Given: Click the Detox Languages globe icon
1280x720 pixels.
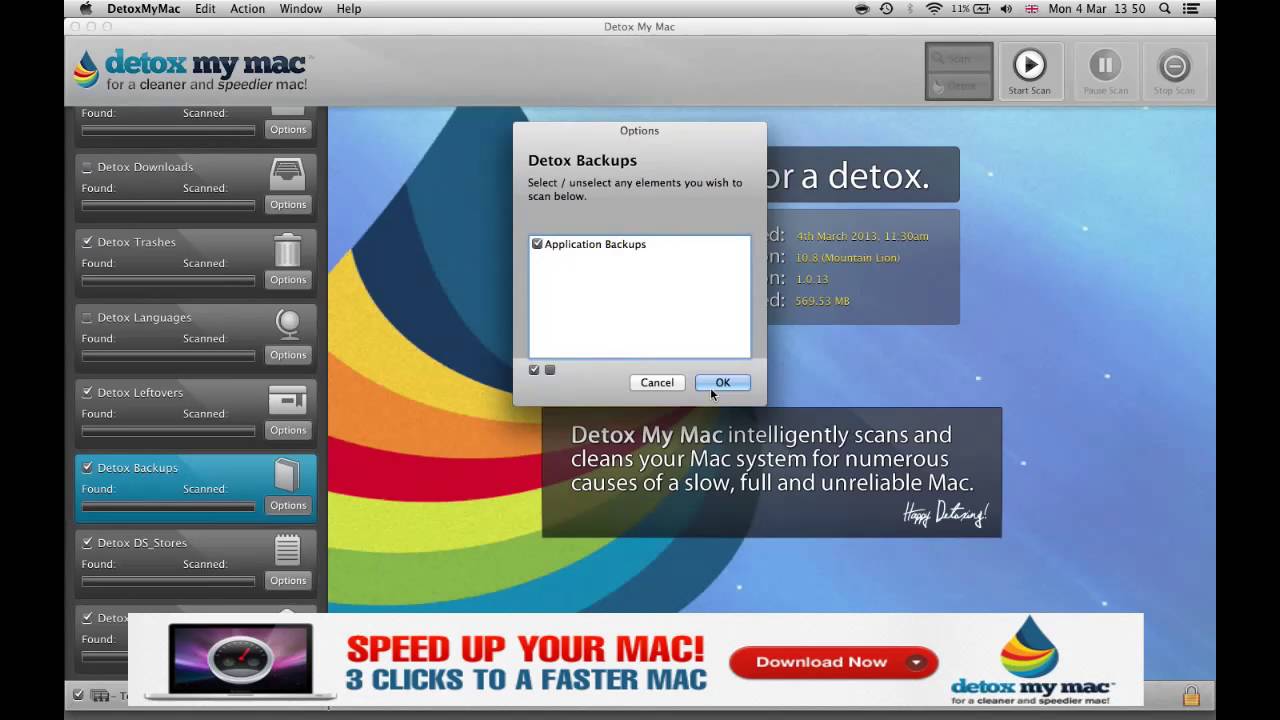Looking at the screenshot, I should pyautogui.click(x=288, y=323).
